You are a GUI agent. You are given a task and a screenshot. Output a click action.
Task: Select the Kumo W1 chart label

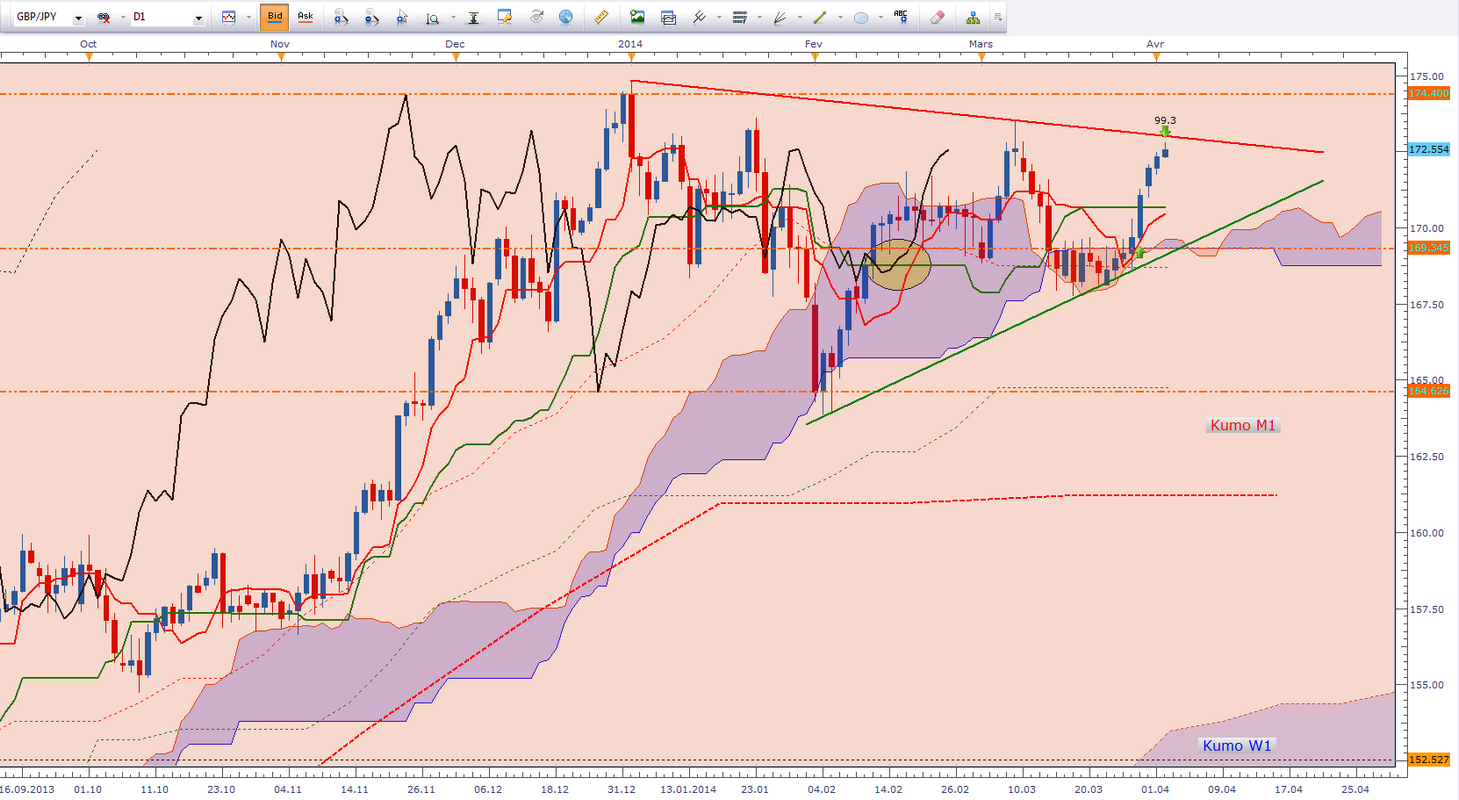click(1237, 746)
